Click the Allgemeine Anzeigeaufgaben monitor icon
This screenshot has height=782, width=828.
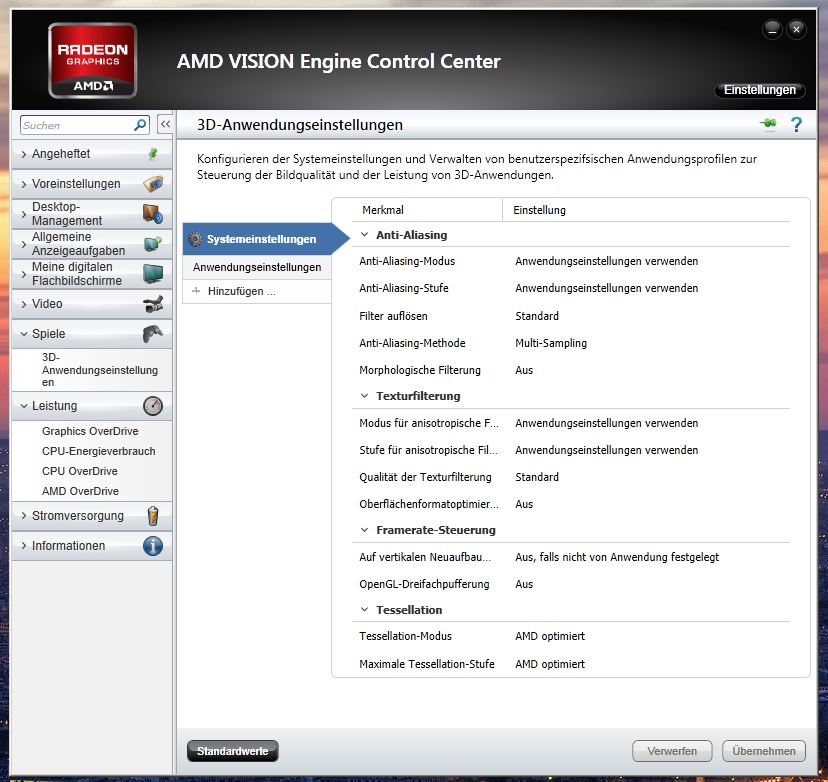click(x=153, y=244)
